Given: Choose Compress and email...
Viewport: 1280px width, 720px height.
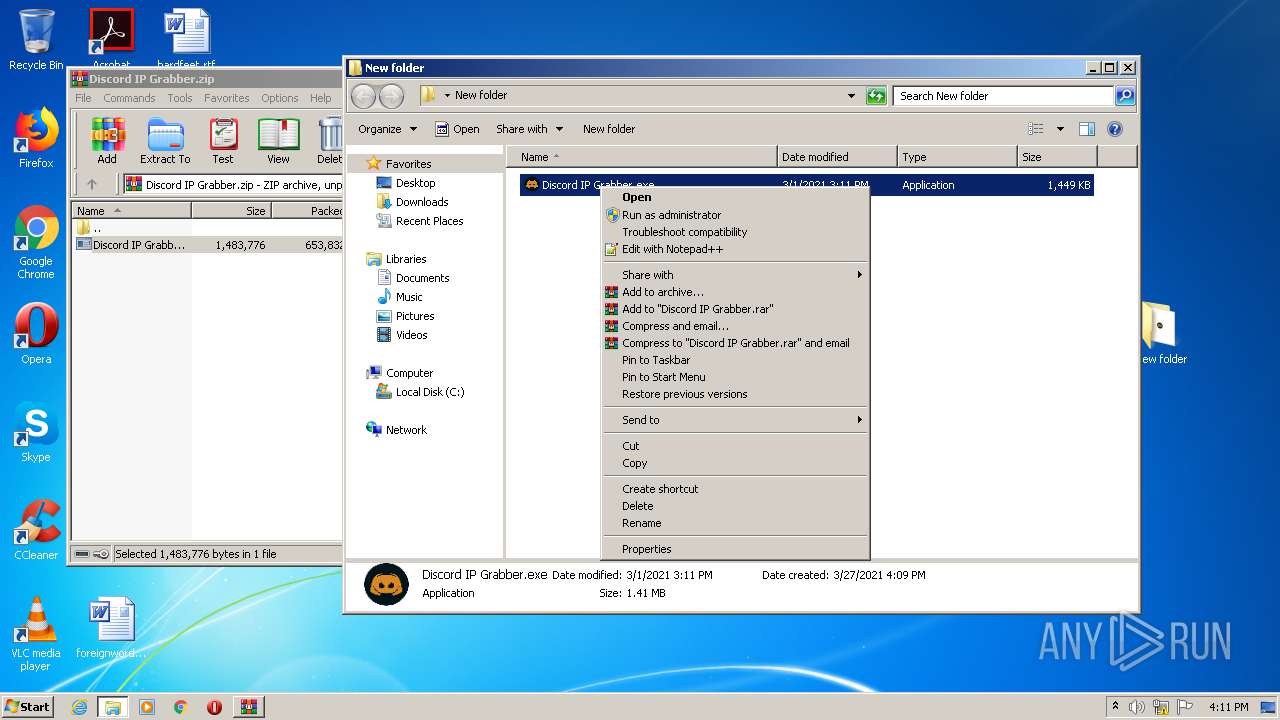Looking at the screenshot, I should 735,326.
